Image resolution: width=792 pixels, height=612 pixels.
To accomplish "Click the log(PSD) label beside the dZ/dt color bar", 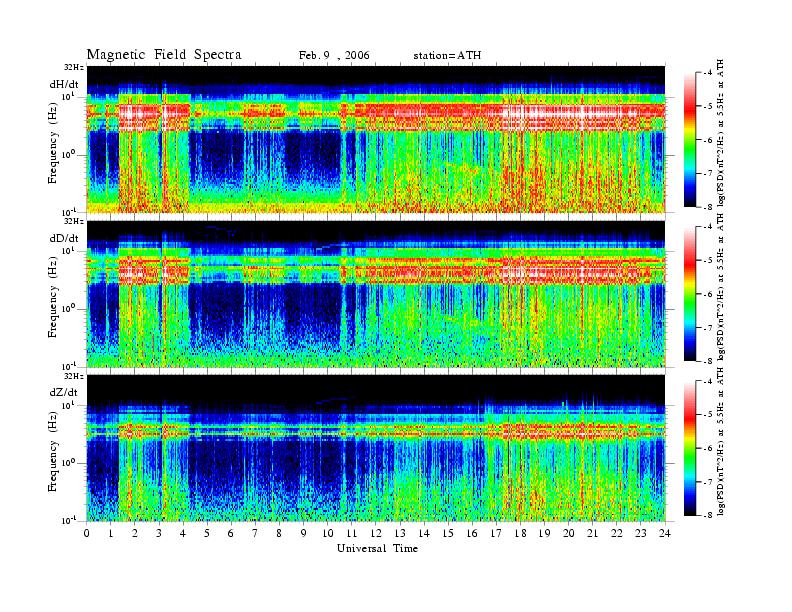I will (x=721, y=441).
